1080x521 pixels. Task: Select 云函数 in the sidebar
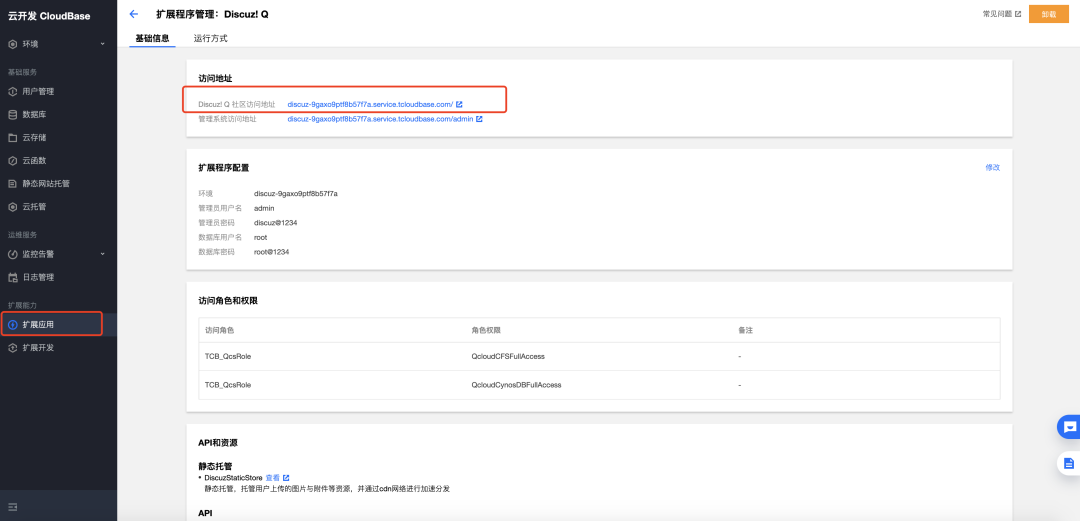[x=34, y=161]
